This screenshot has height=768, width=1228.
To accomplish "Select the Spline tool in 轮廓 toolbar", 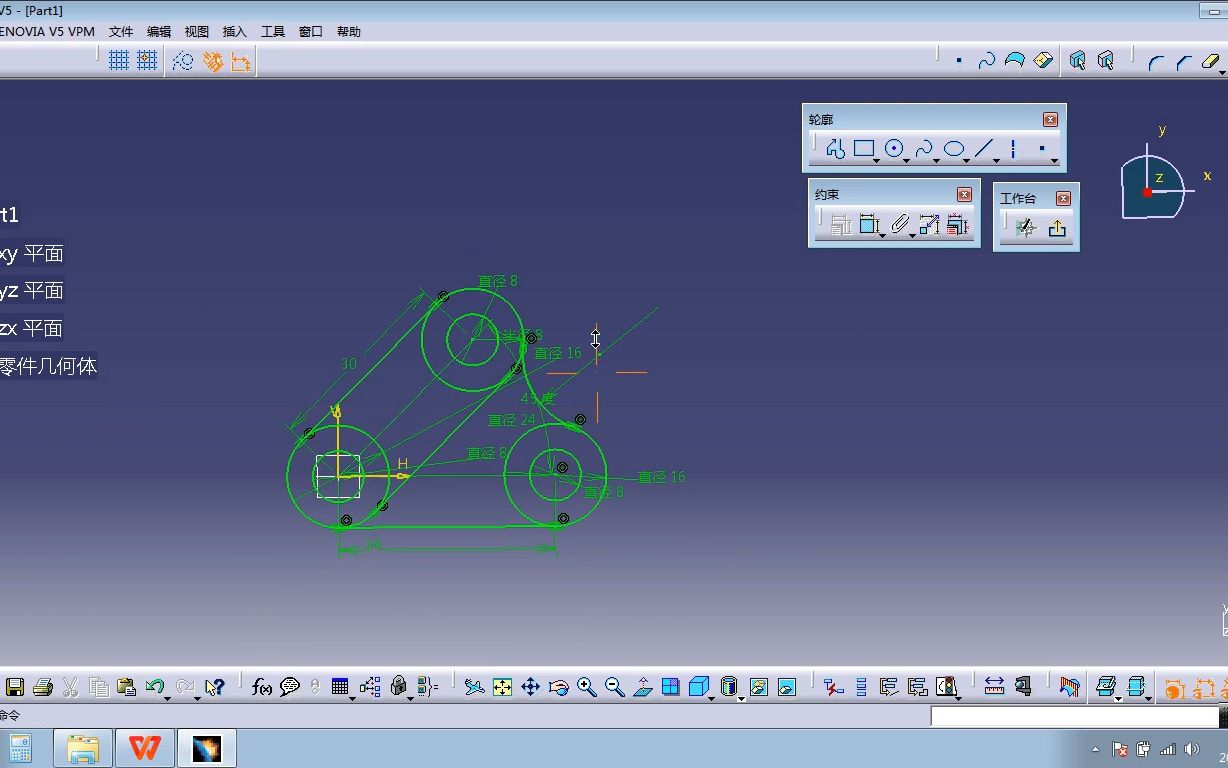I will 924,149.
